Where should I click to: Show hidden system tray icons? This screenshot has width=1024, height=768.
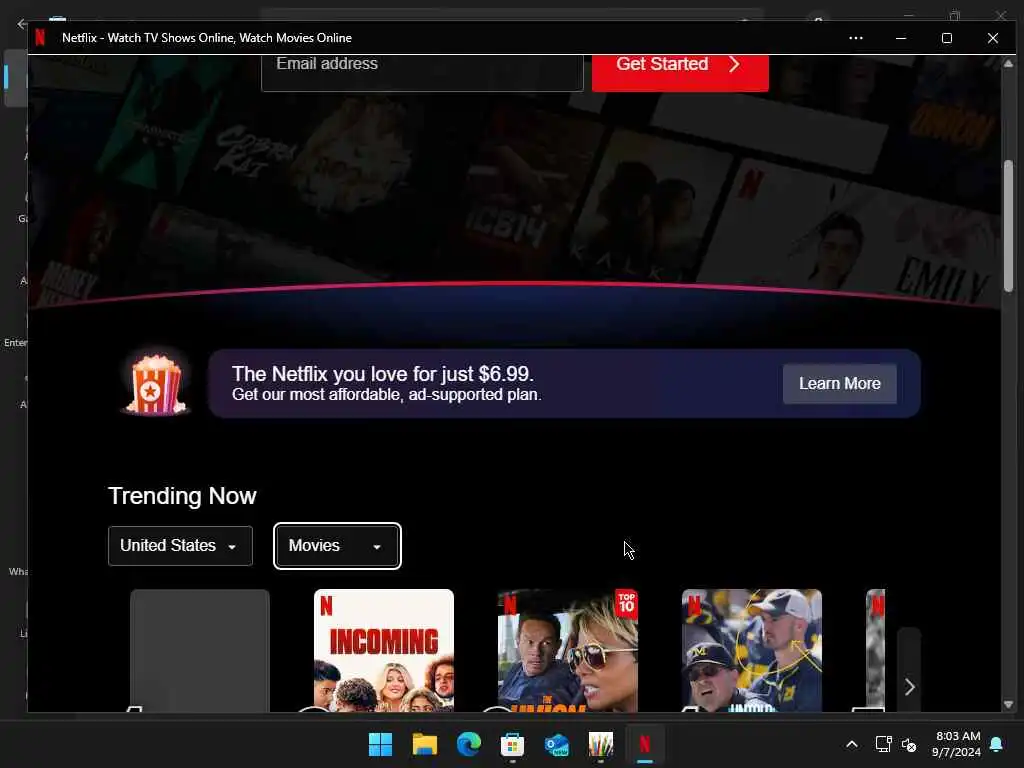852,744
